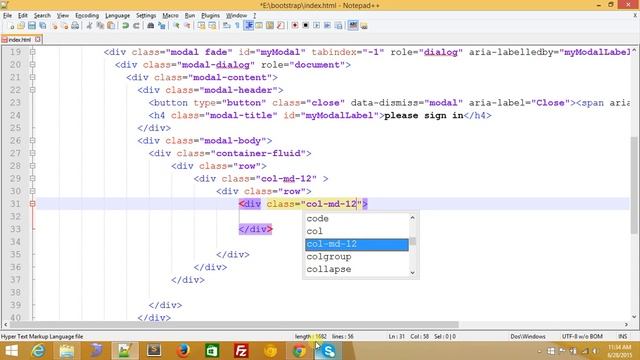Open the Language menu

[118, 16]
